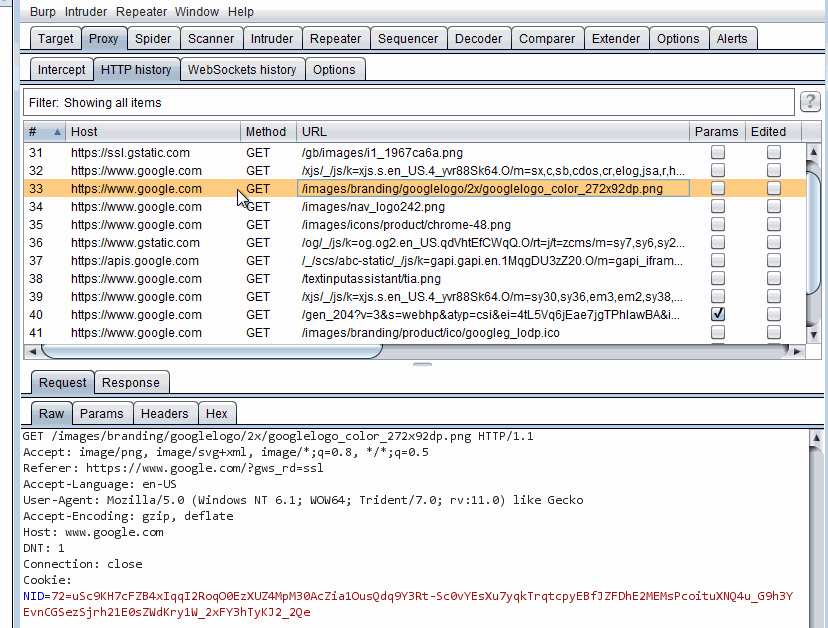Open the Filter: Showing all items bar
The image size is (828, 628).
pyautogui.click(x=409, y=102)
